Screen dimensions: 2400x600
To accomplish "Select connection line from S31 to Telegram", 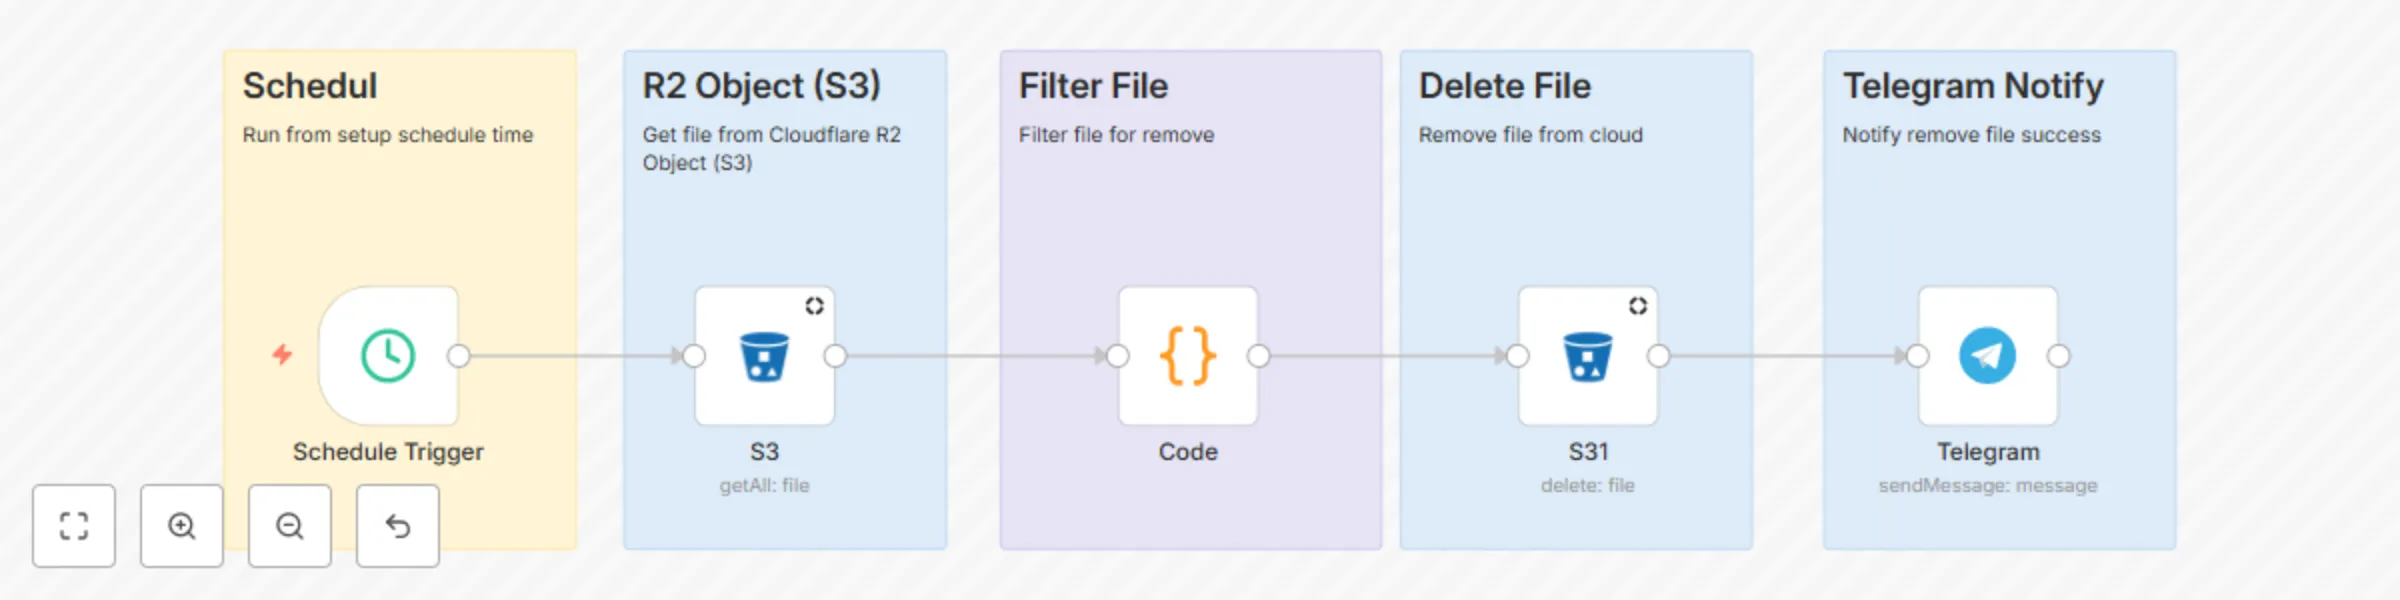I will [x=1788, y=356].
